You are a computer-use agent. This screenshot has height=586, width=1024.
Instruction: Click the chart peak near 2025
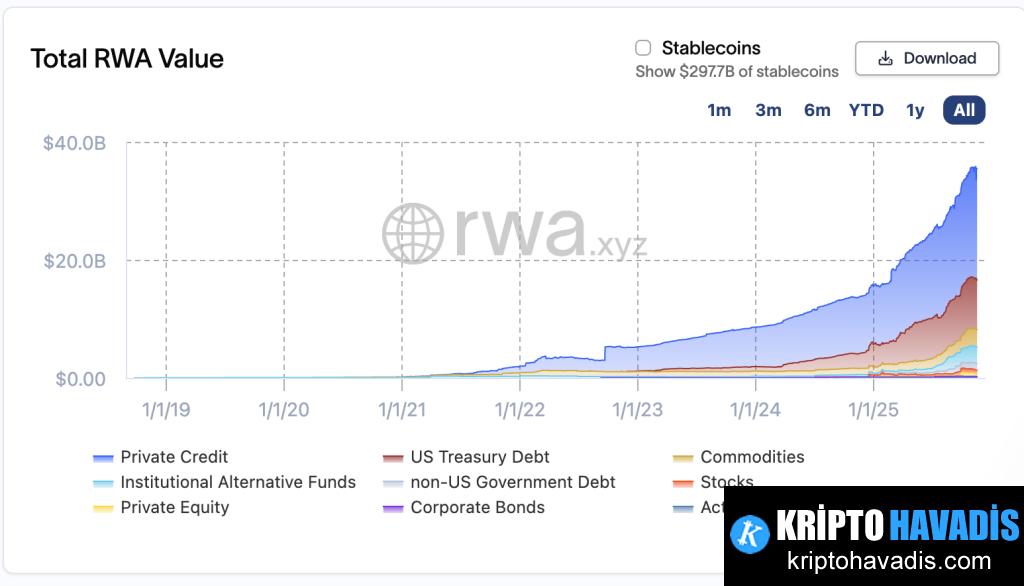(x=974, y=167)
